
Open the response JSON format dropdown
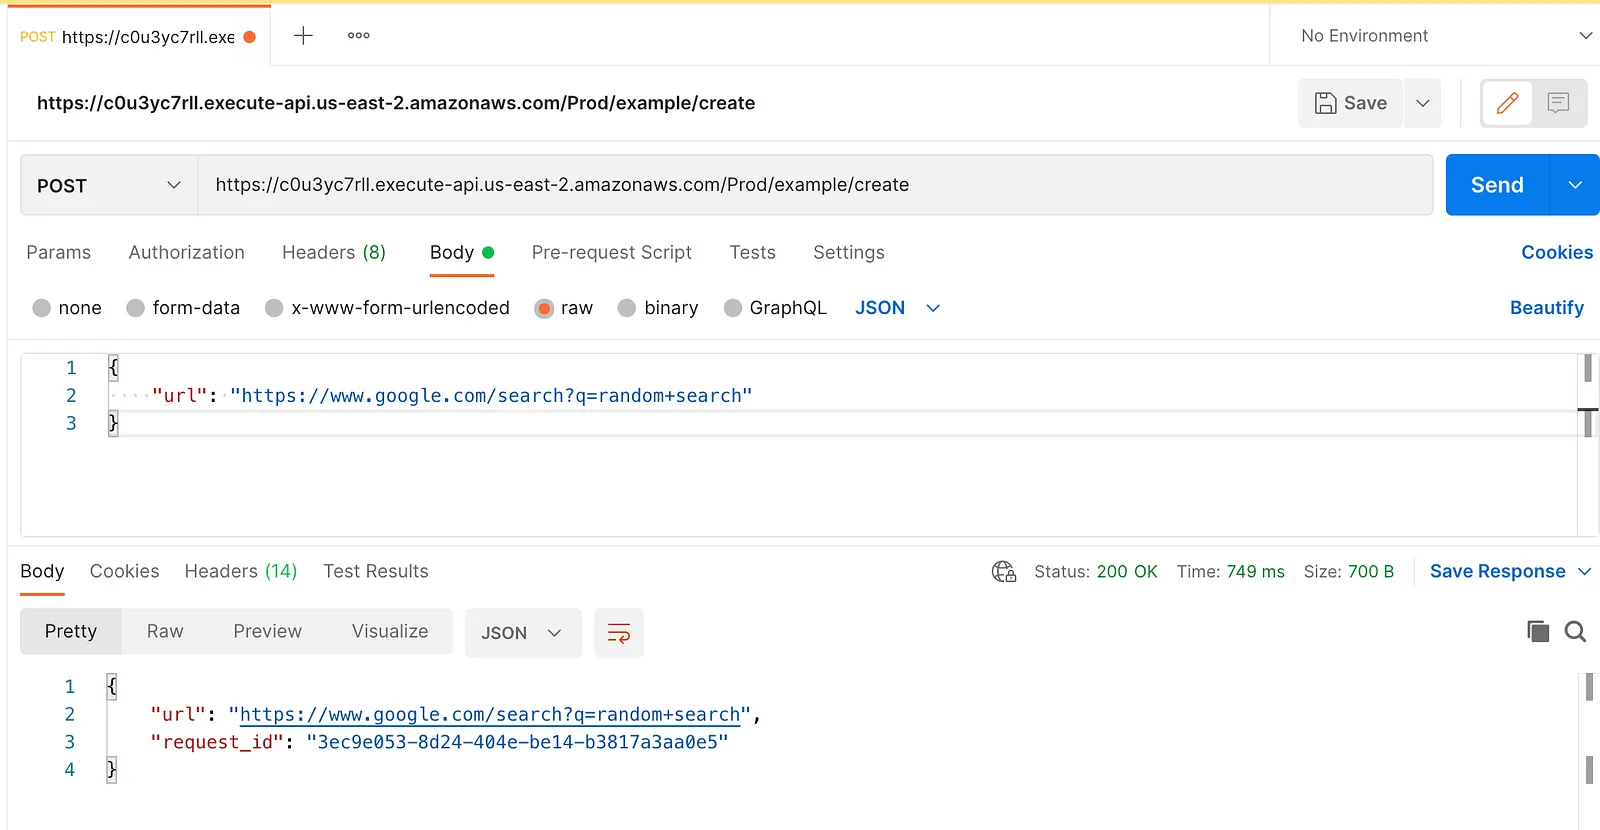tap(523, 633)
